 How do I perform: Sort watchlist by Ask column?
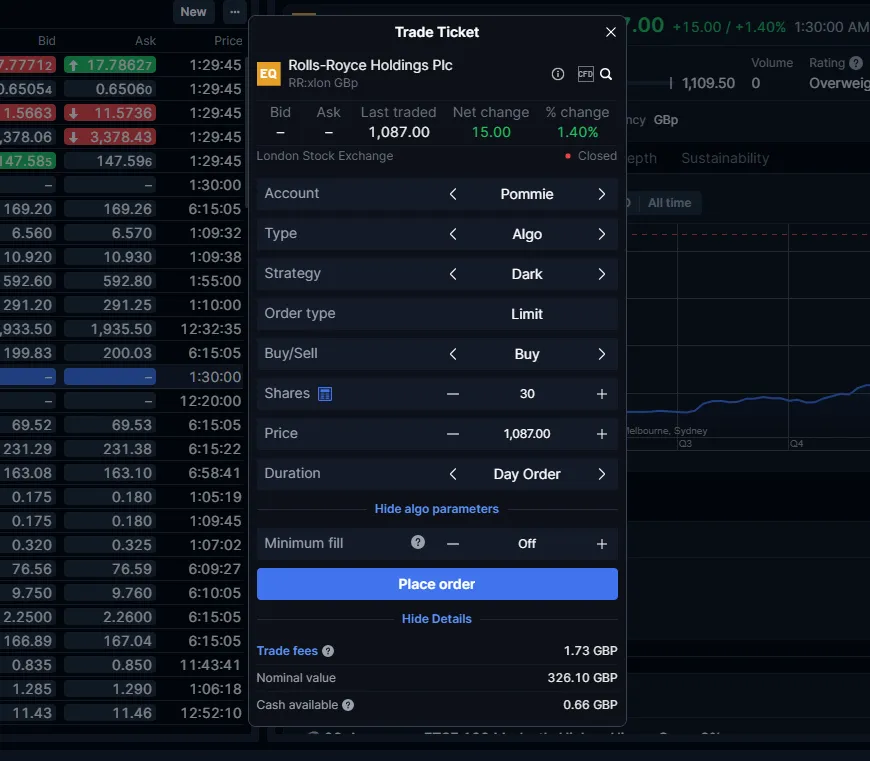145,40
